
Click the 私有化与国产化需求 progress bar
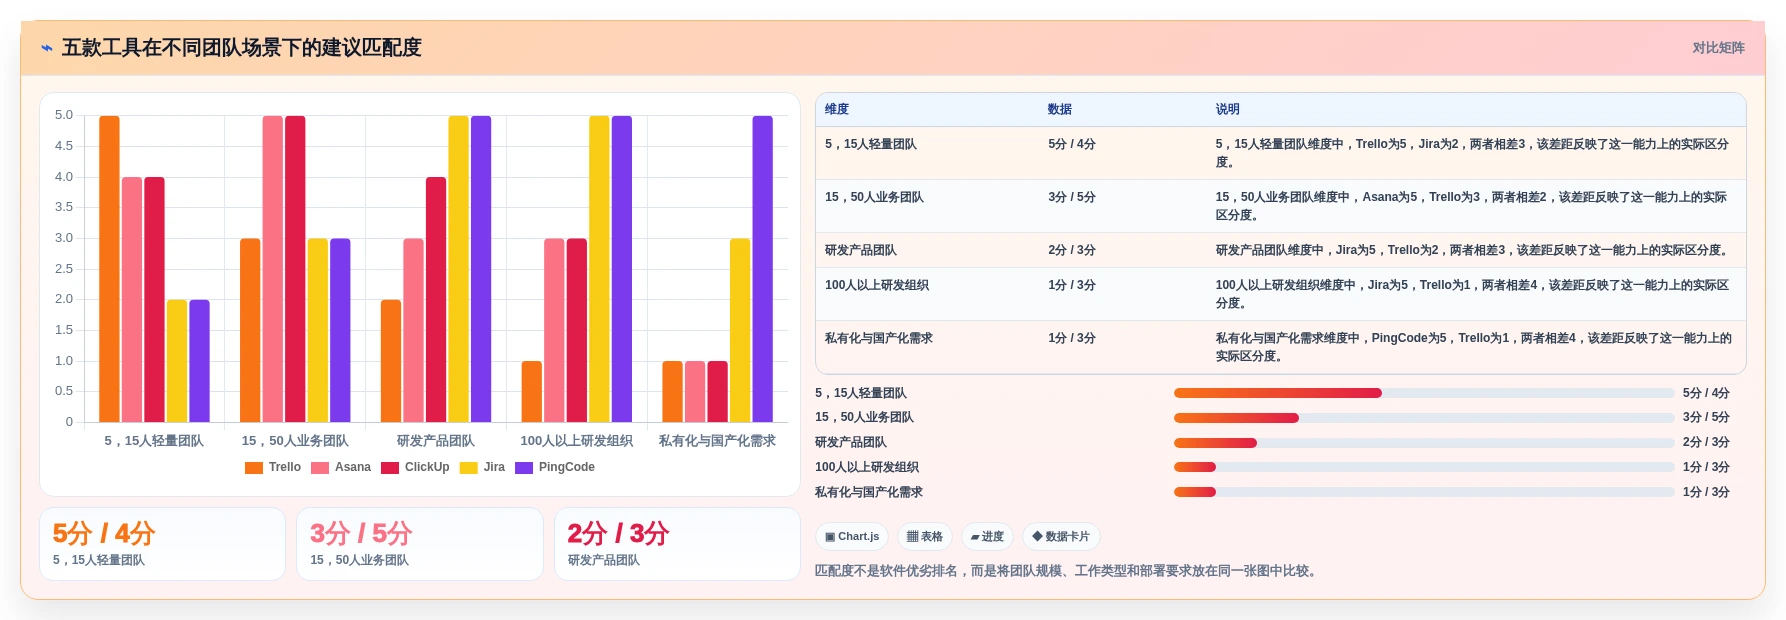[x=1424, y=492]
